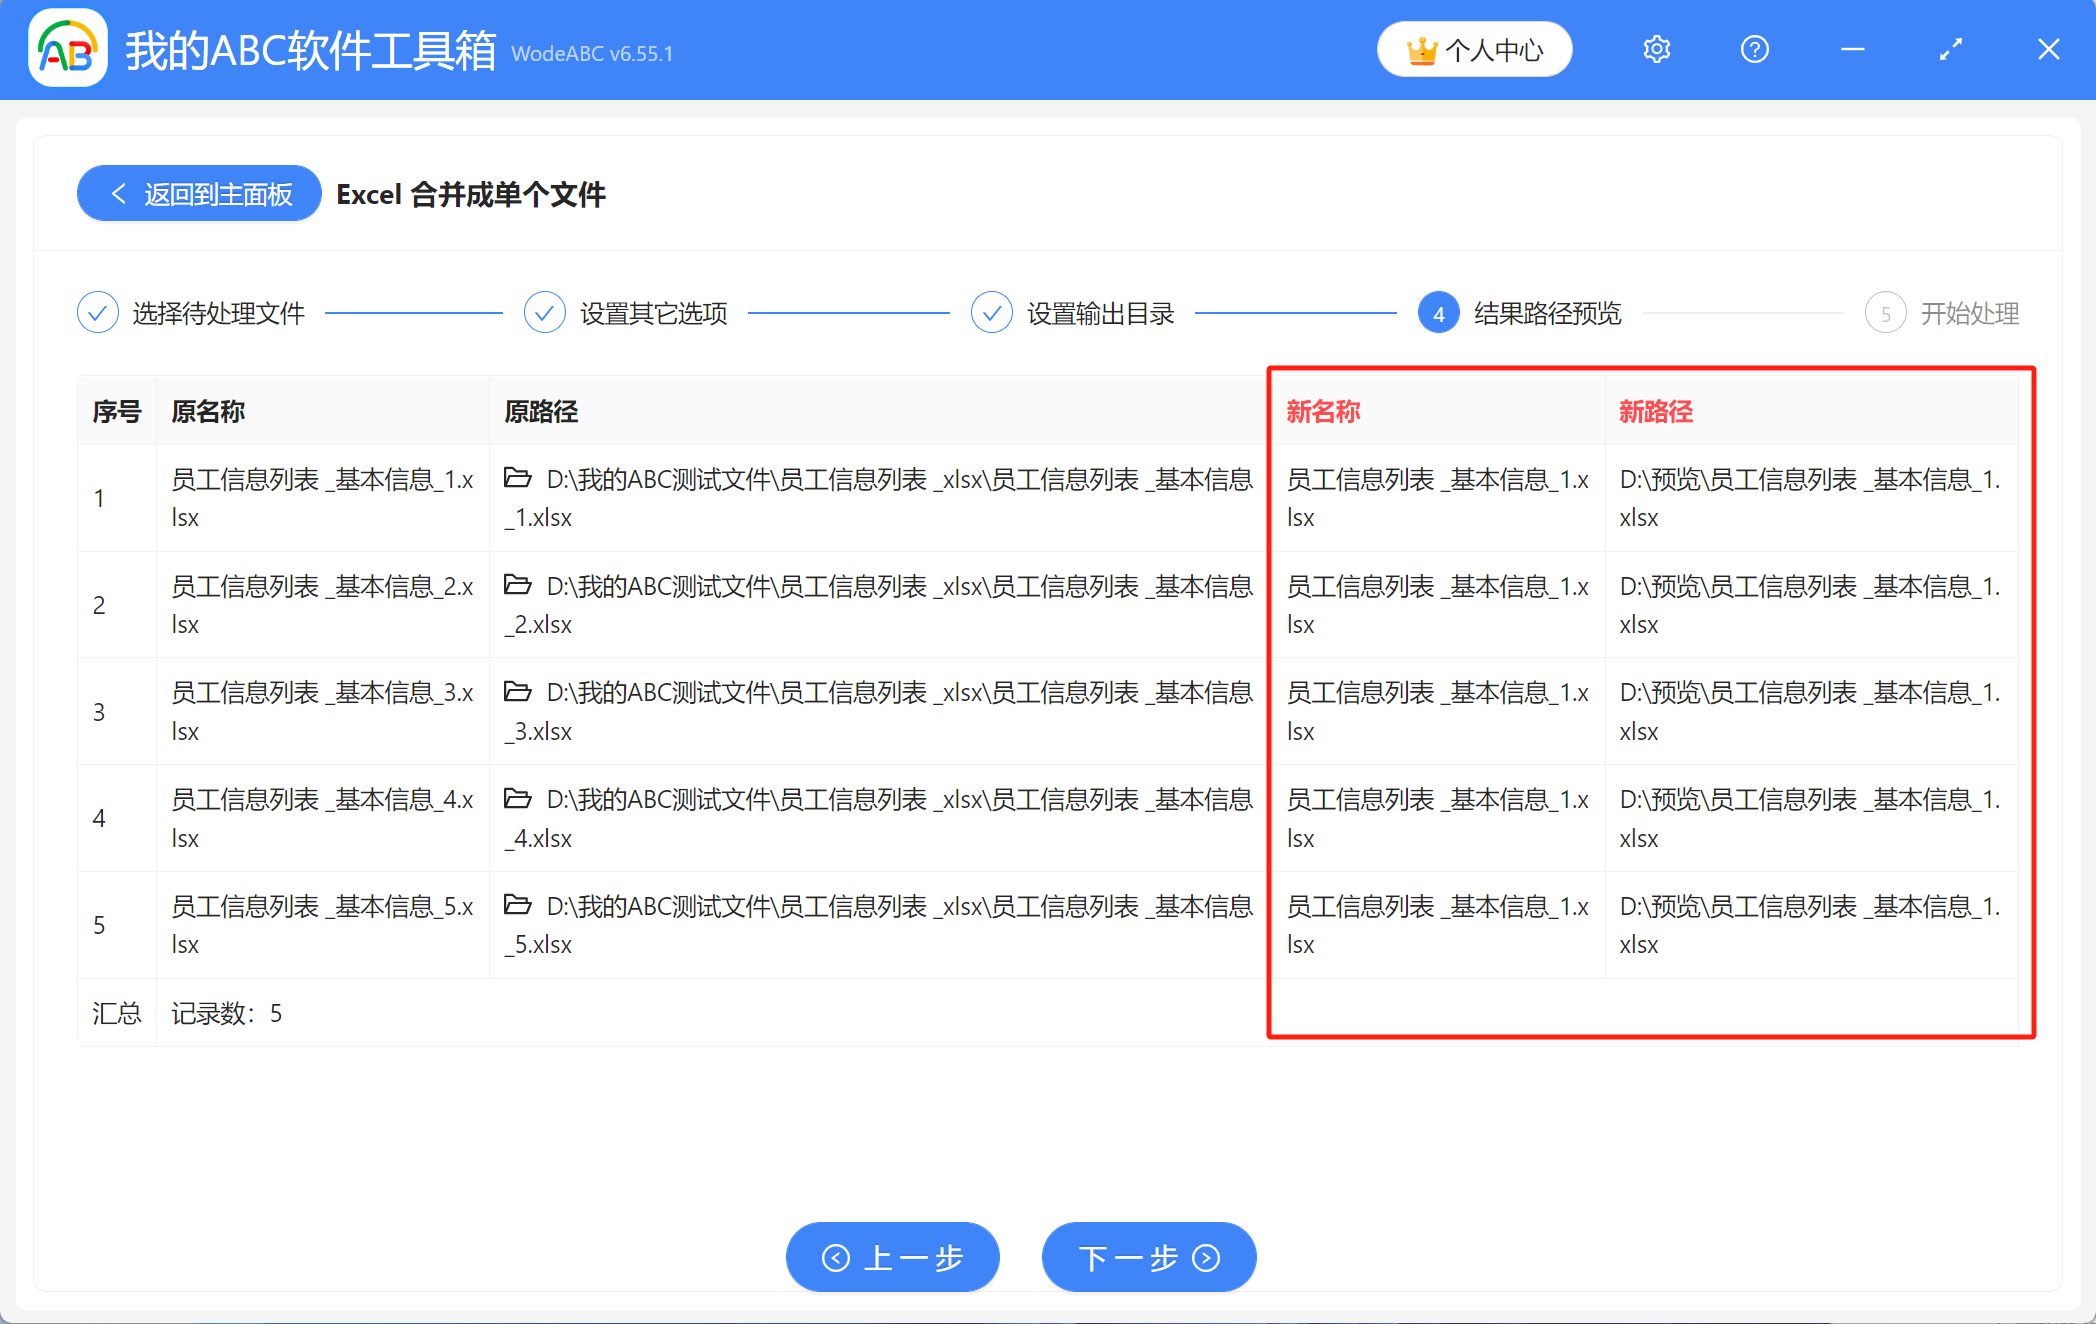Click the numbered circle 4 on 结果路径预览
The image size is (2096, 1324).
pos(1438,312)
